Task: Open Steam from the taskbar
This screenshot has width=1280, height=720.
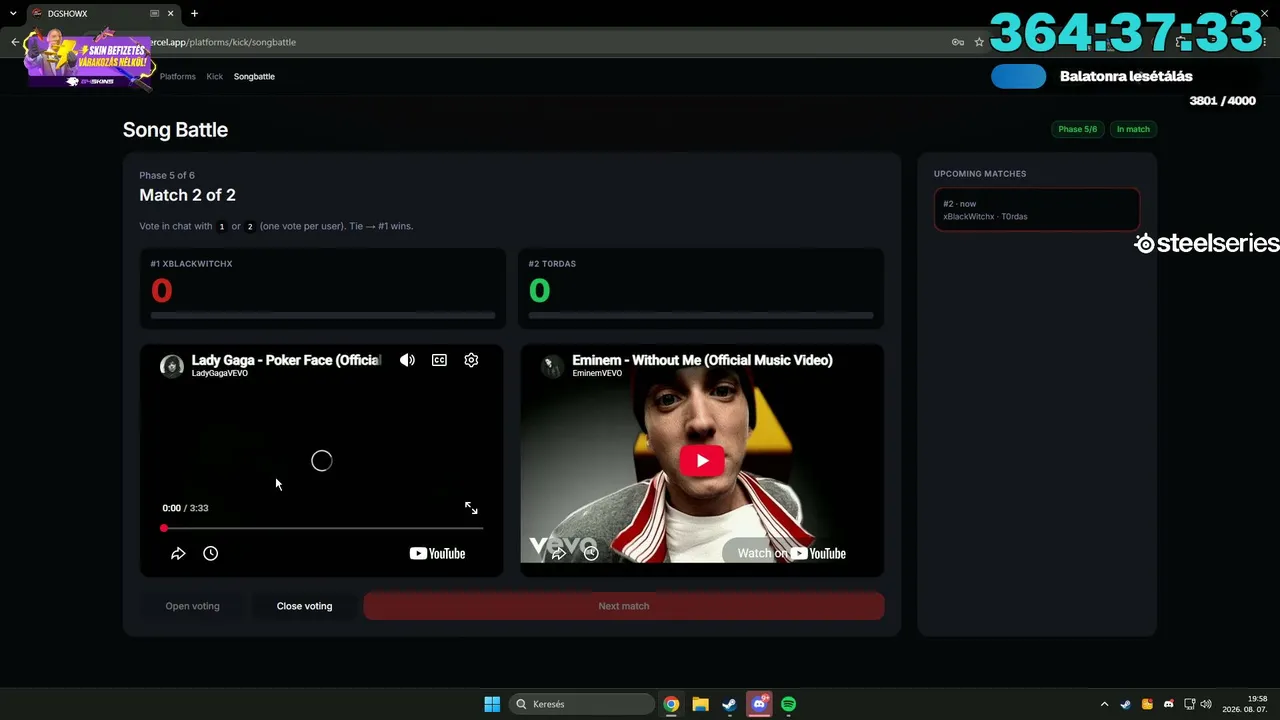Action: [729, 704]
